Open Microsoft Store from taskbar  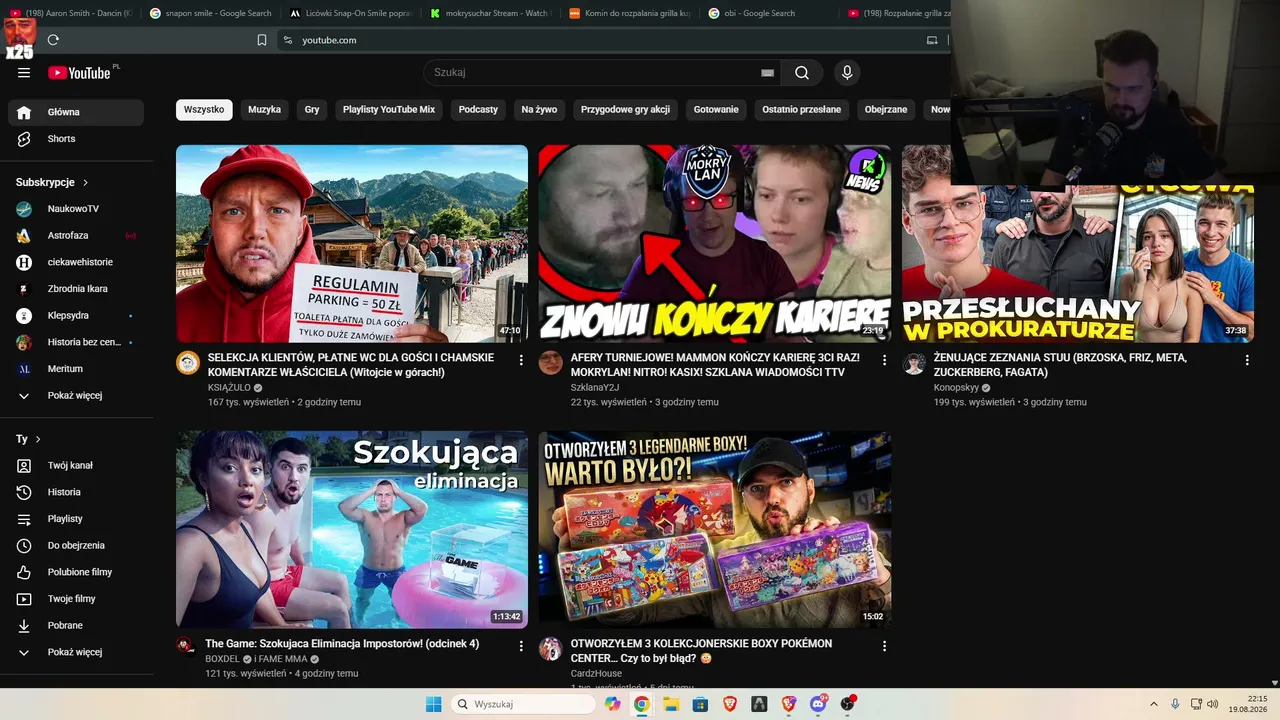(700, 704)
